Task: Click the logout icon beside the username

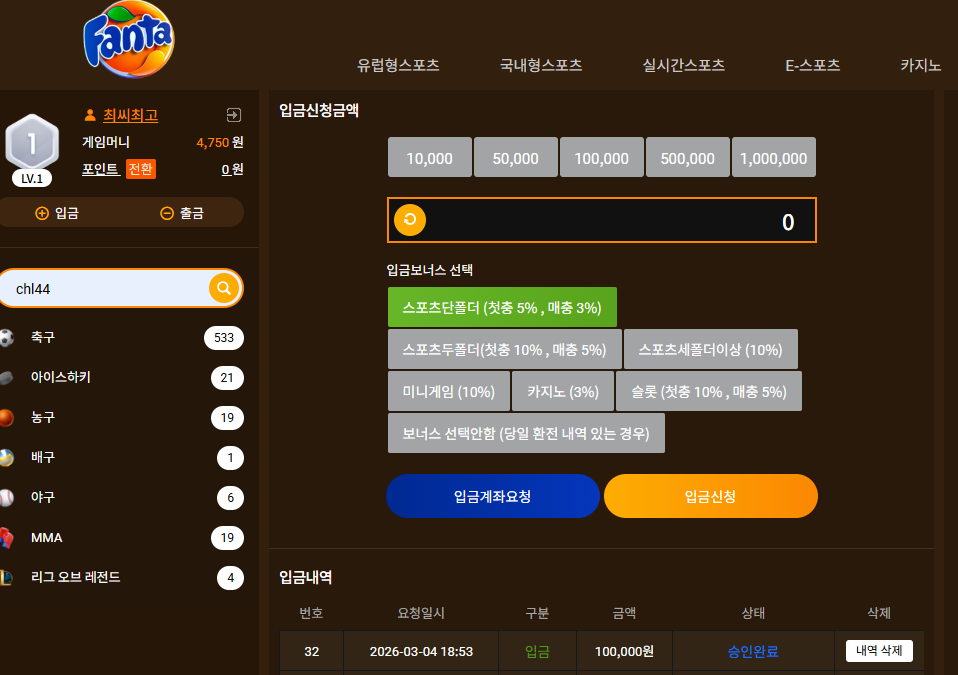Action: [x=233, y=115]
